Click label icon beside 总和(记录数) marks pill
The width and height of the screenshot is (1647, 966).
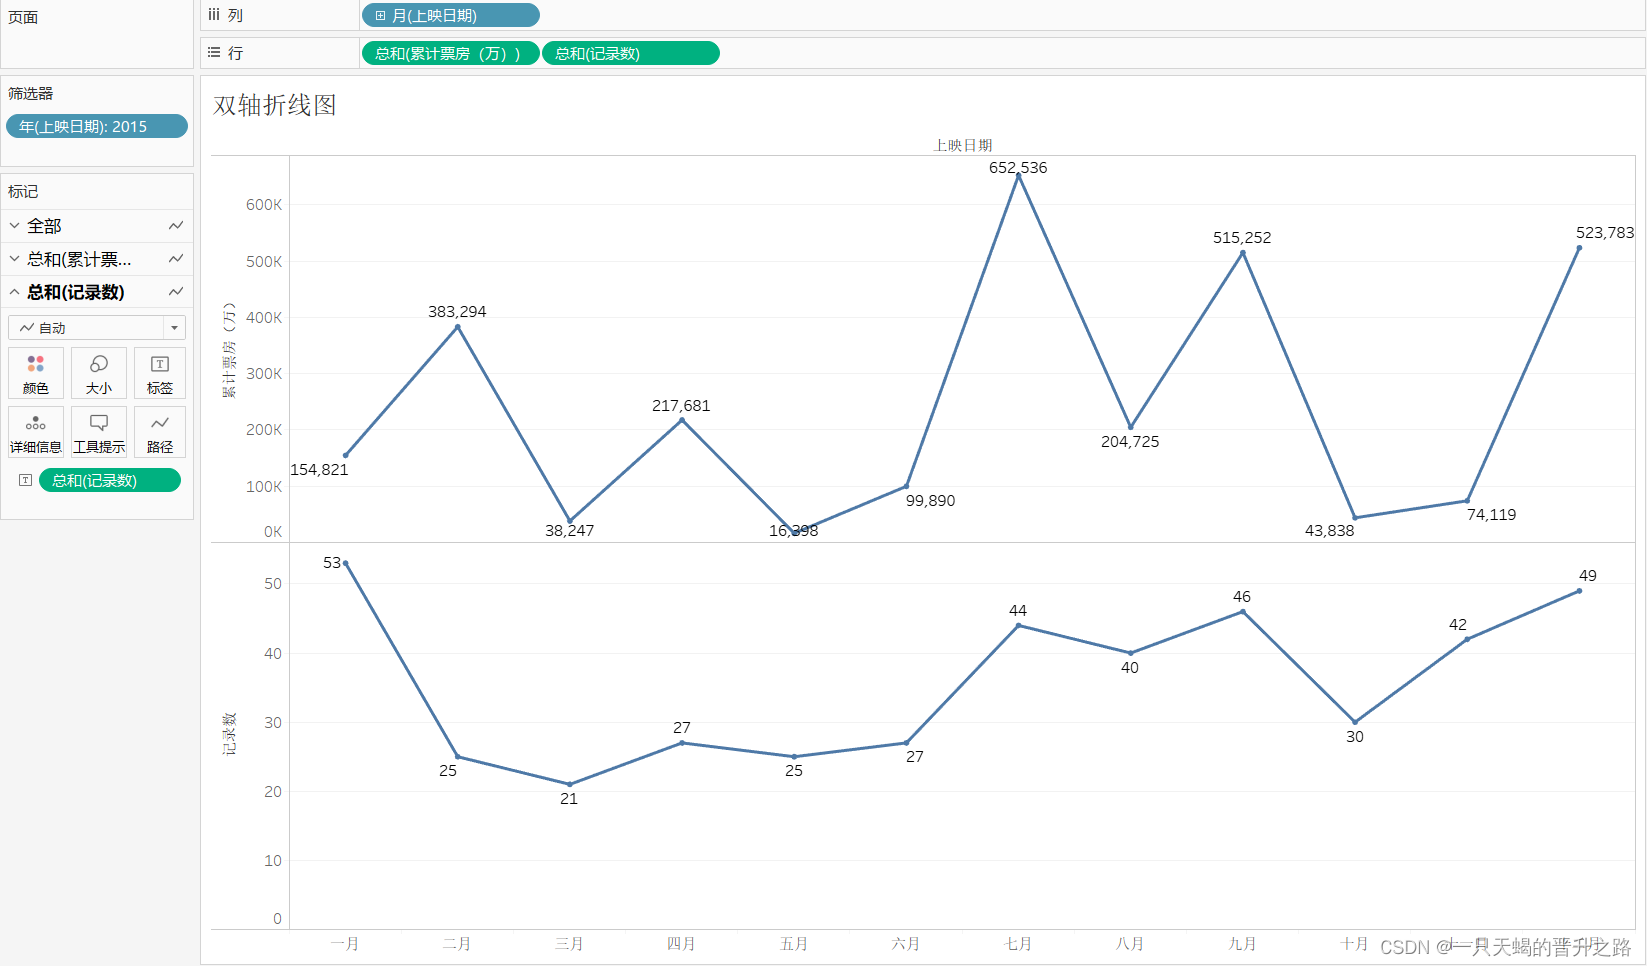25,480
